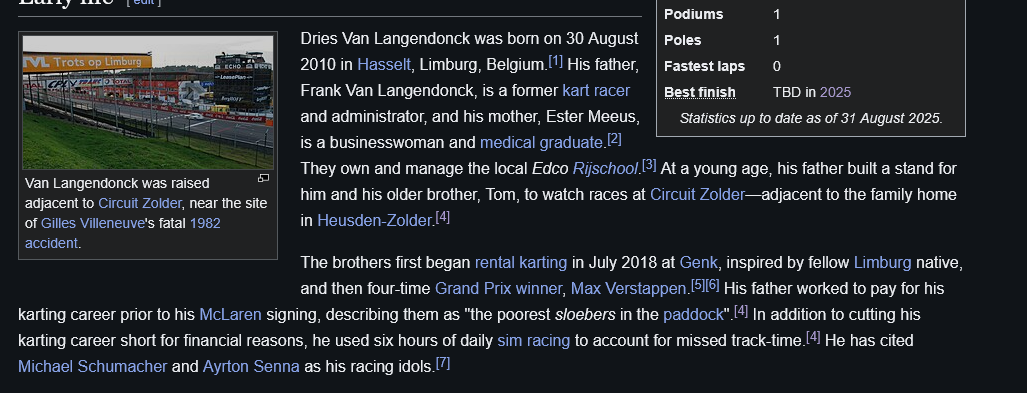Click the edit link beside Early life heading

(143, 2)
